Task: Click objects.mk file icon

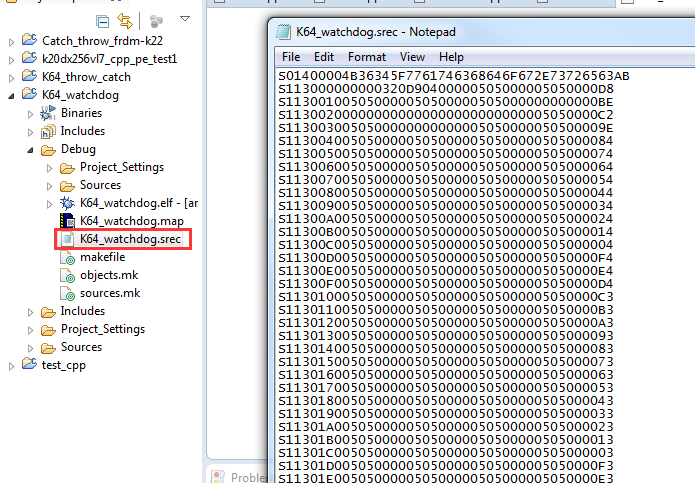Action: tap(67, 275)
